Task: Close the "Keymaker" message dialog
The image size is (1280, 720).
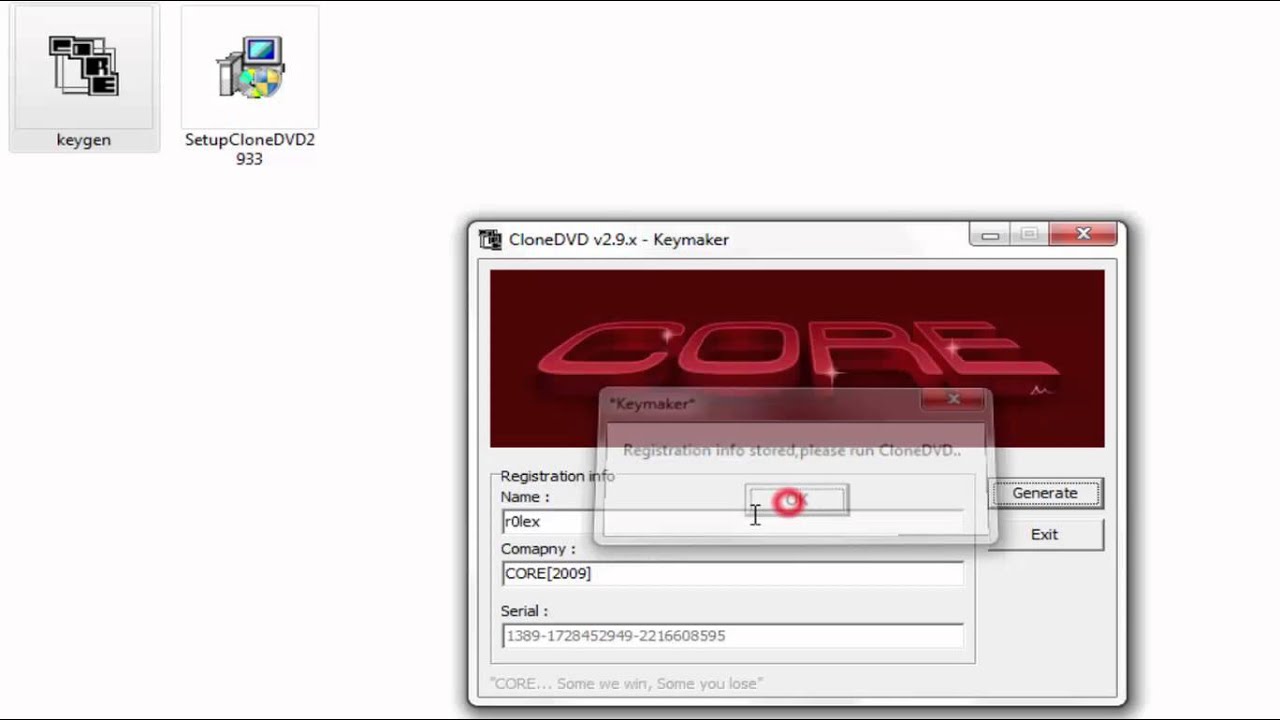Action: pyautogui.click(x=954, y=399)
